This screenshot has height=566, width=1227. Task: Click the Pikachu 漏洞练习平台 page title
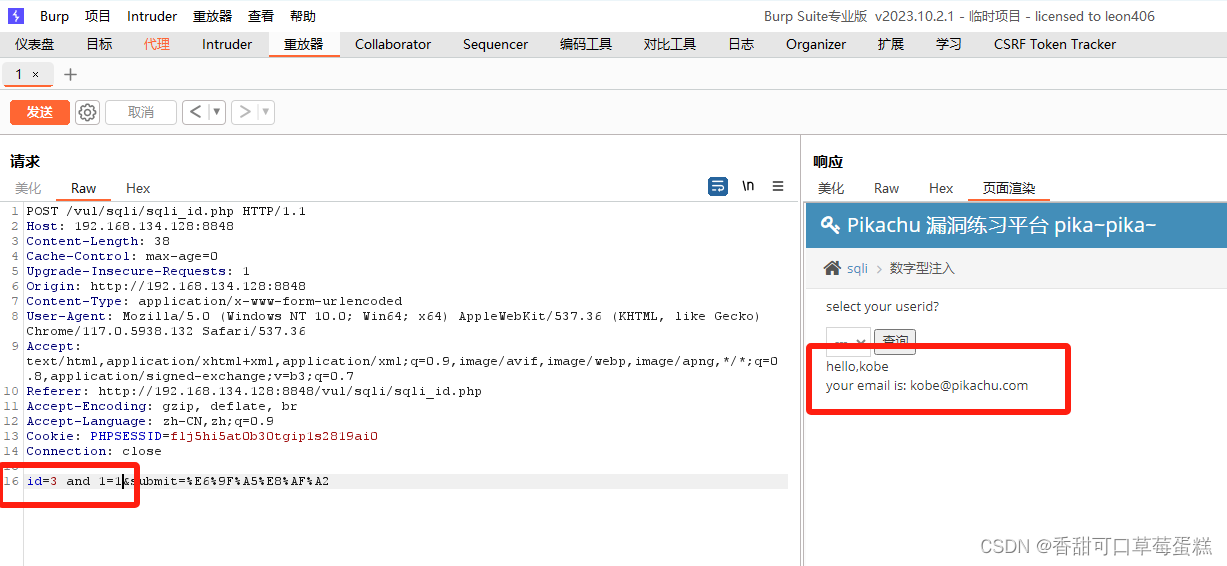[1001, 225]
